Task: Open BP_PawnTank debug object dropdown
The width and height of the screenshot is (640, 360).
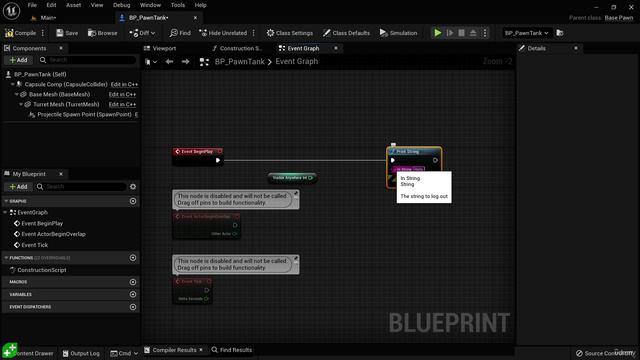Action: [x=526, y=33]
